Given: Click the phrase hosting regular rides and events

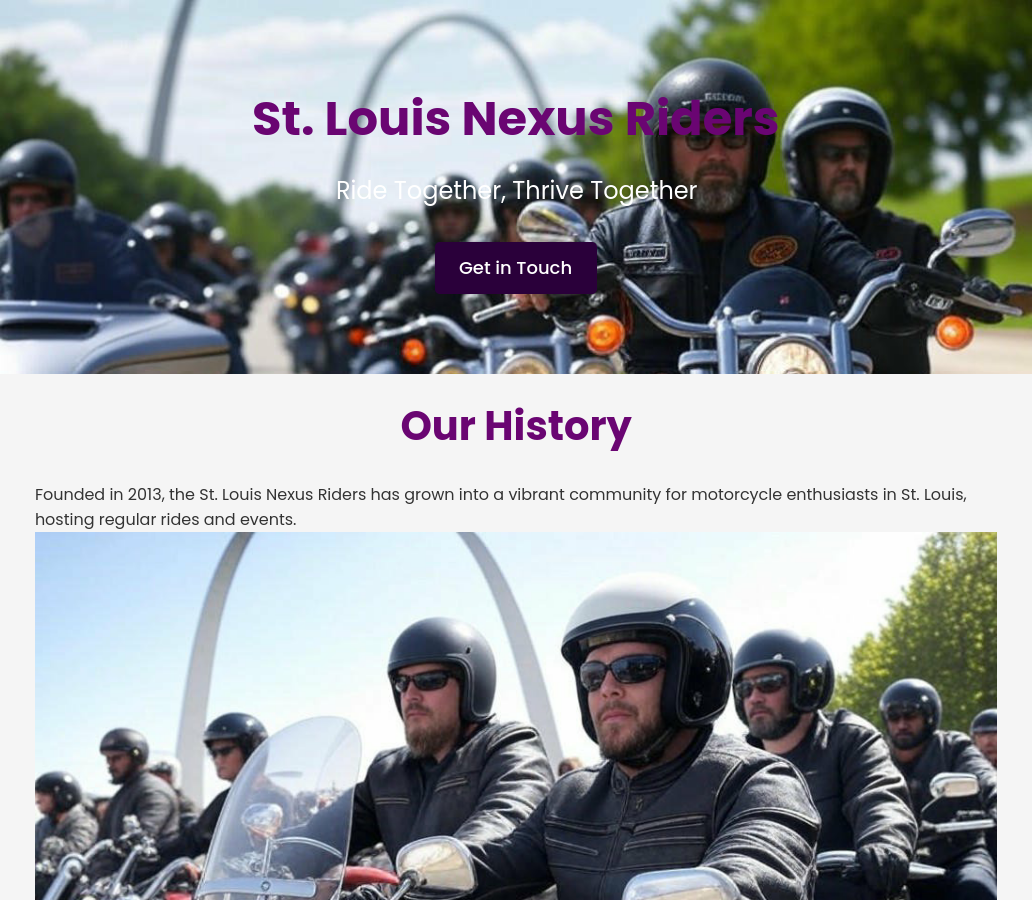Looking at the screenshot, I should pyautogui.click(x=166, y=519).
